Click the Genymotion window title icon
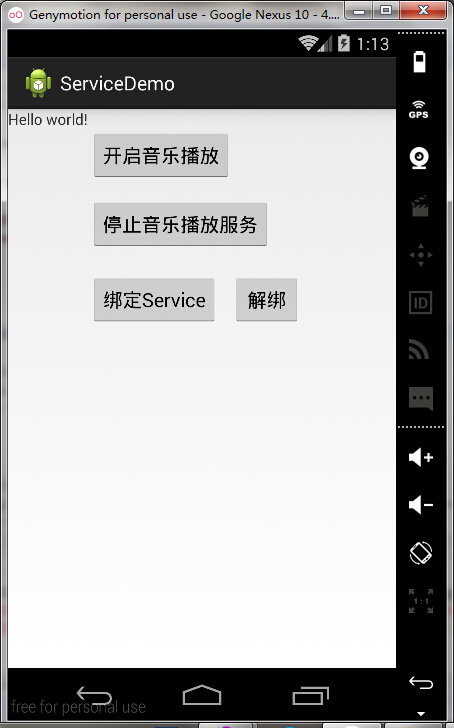454x728 pixels. pyautogui.click(x=16, y=15)
